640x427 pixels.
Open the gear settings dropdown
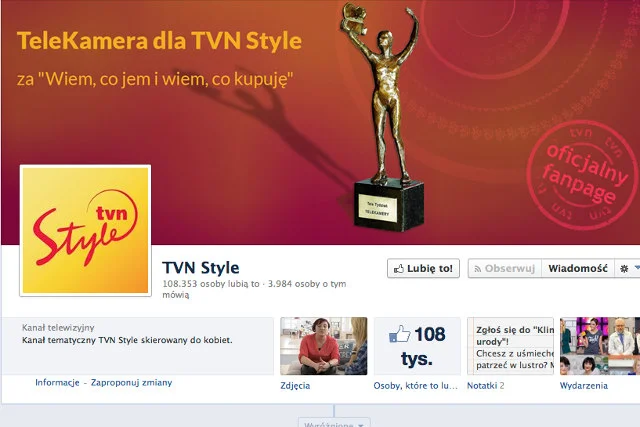(628, 268)
